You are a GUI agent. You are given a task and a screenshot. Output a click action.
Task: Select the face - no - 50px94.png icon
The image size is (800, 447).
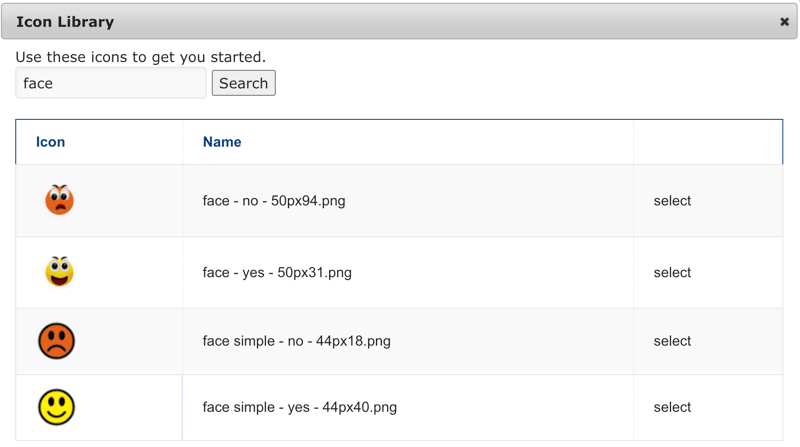672,201
